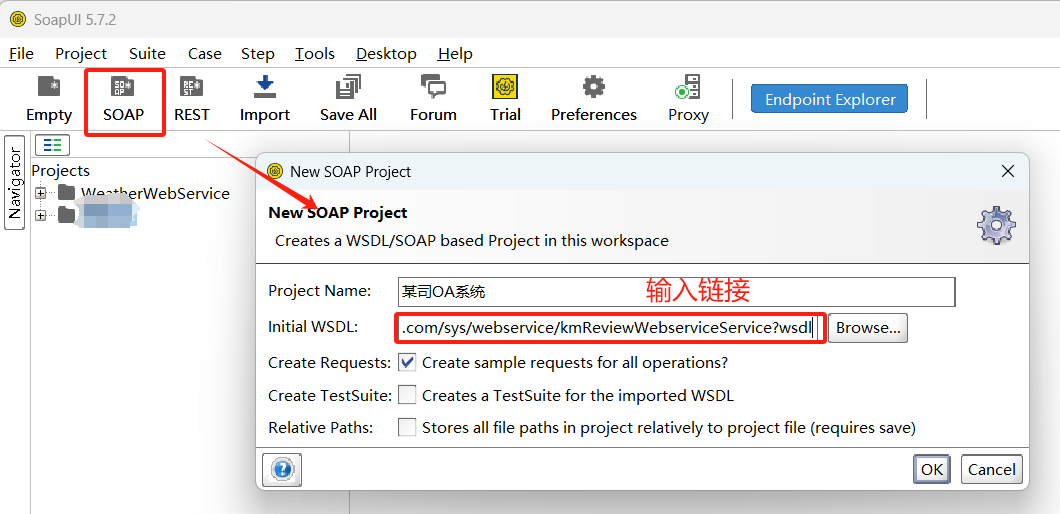Toggle the Navigator side tab
Image resolution: width=1060 pixels, height=514 pixels.
[15, 183]
